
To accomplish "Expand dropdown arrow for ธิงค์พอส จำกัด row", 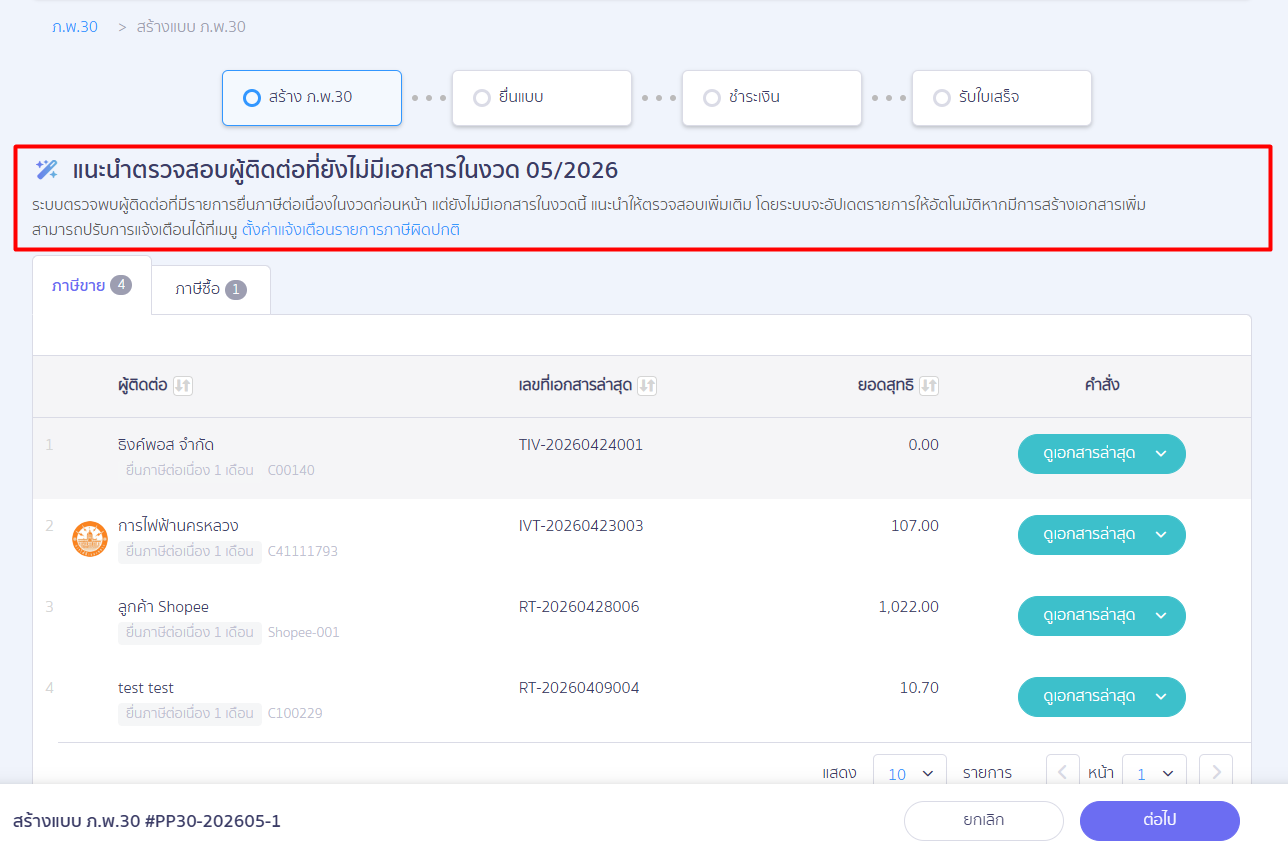I will [x=1161, y=454].
